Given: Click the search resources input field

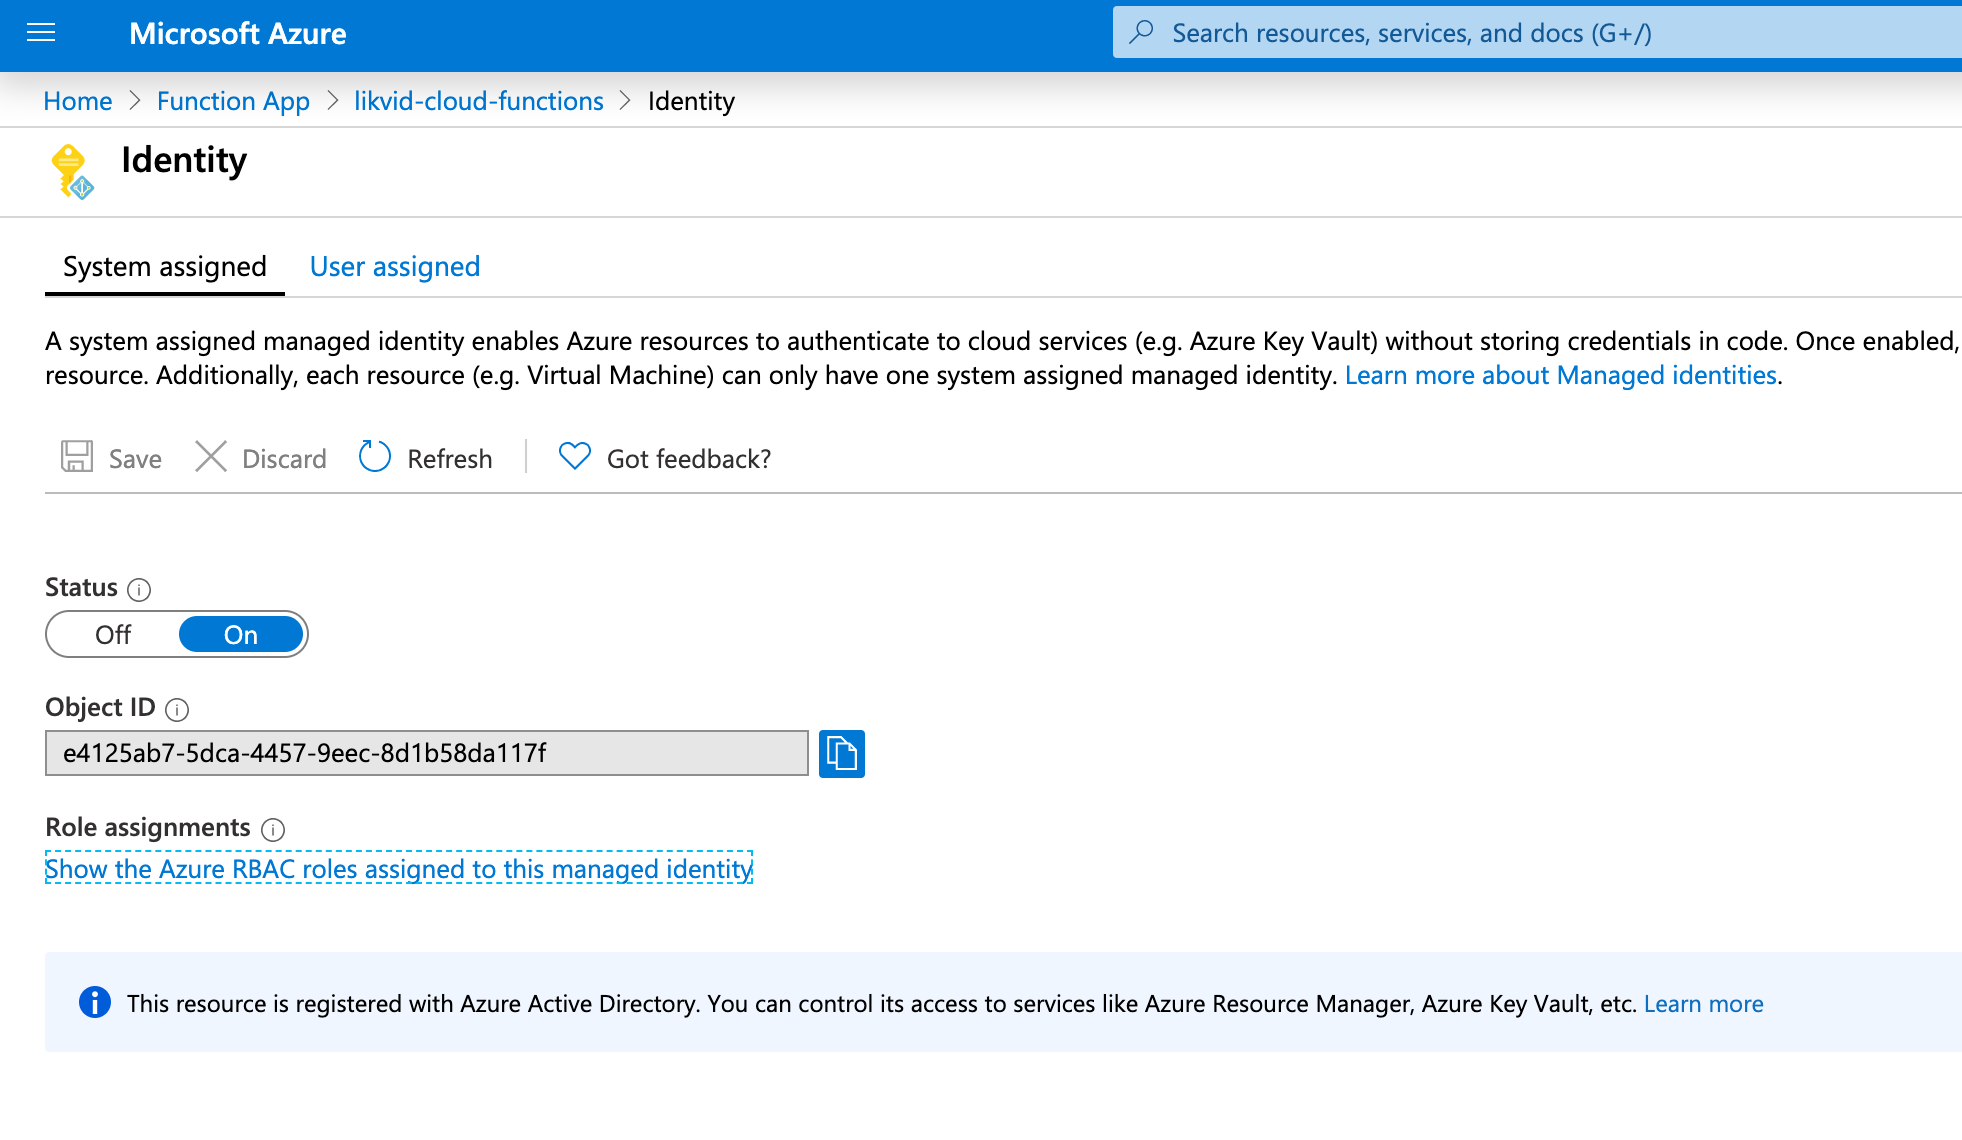Looking at the screenshot, I should pos(1540,33).
